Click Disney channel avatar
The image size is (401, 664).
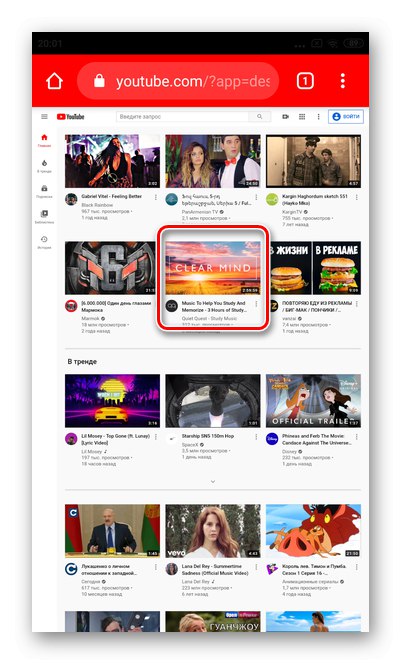[x=272, y=439]
